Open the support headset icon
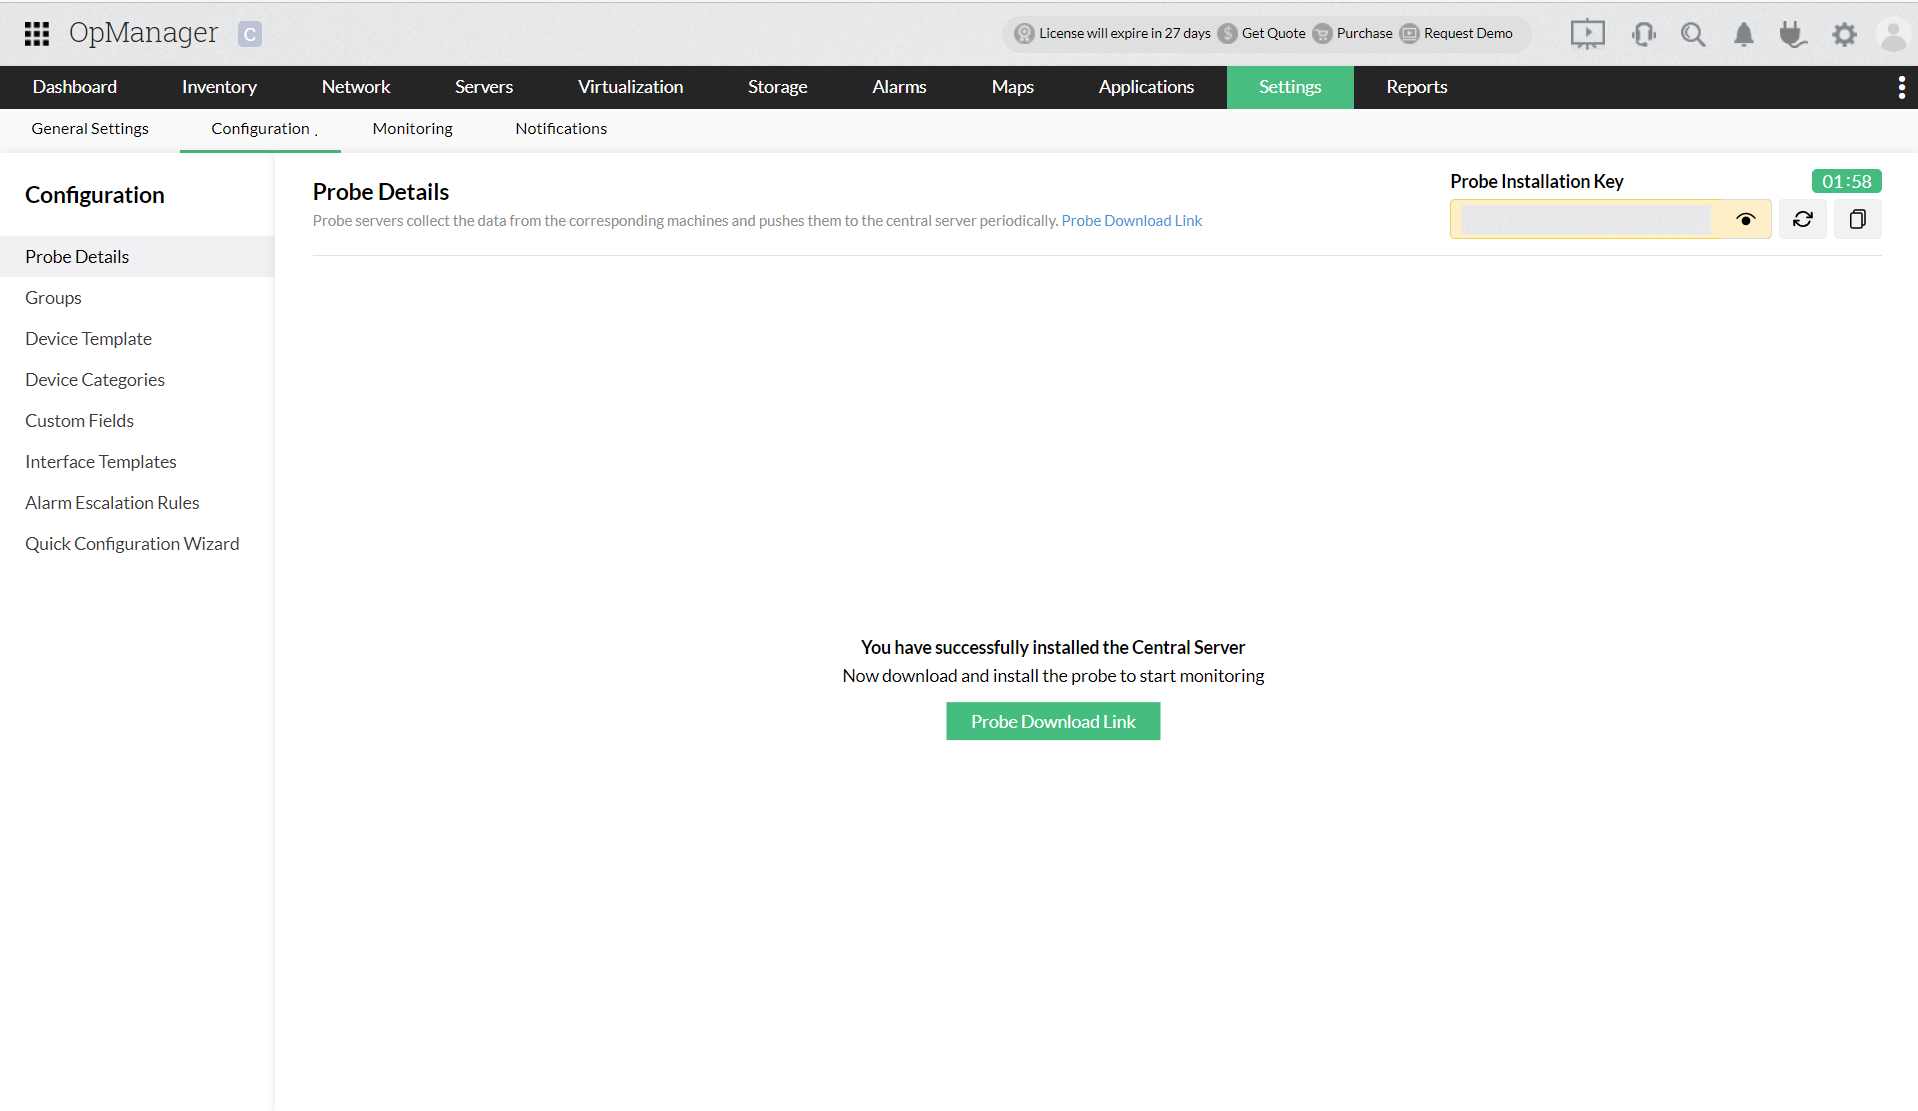Viewport: 1918px width, 1111px height. pos(1643,34)
